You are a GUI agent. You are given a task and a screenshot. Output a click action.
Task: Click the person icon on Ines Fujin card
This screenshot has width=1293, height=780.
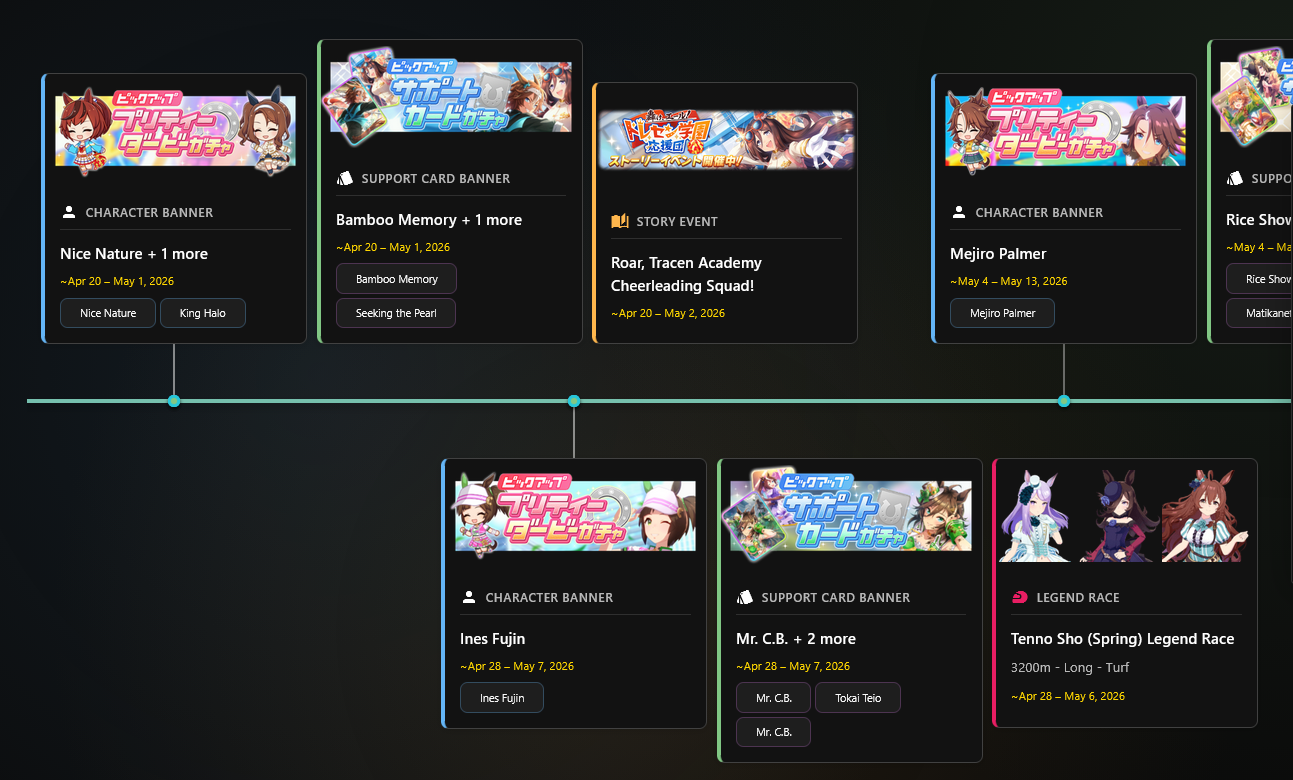[469, 597]
